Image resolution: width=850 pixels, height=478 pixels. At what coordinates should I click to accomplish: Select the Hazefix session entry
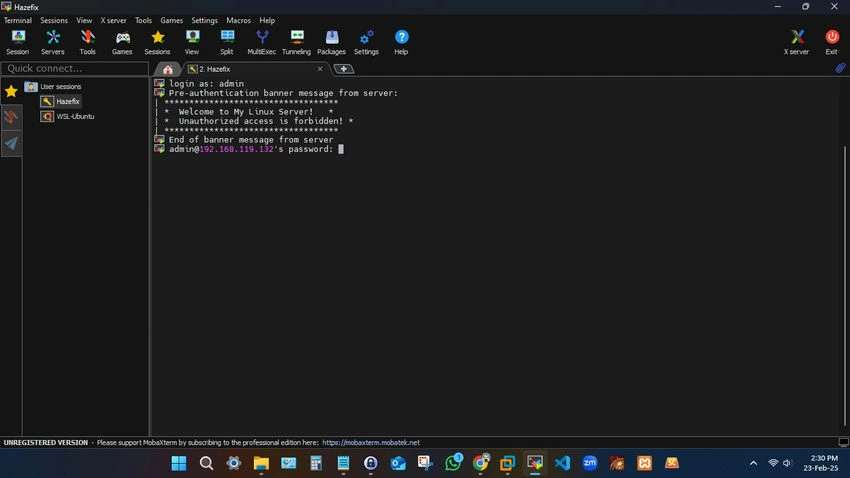61,101
